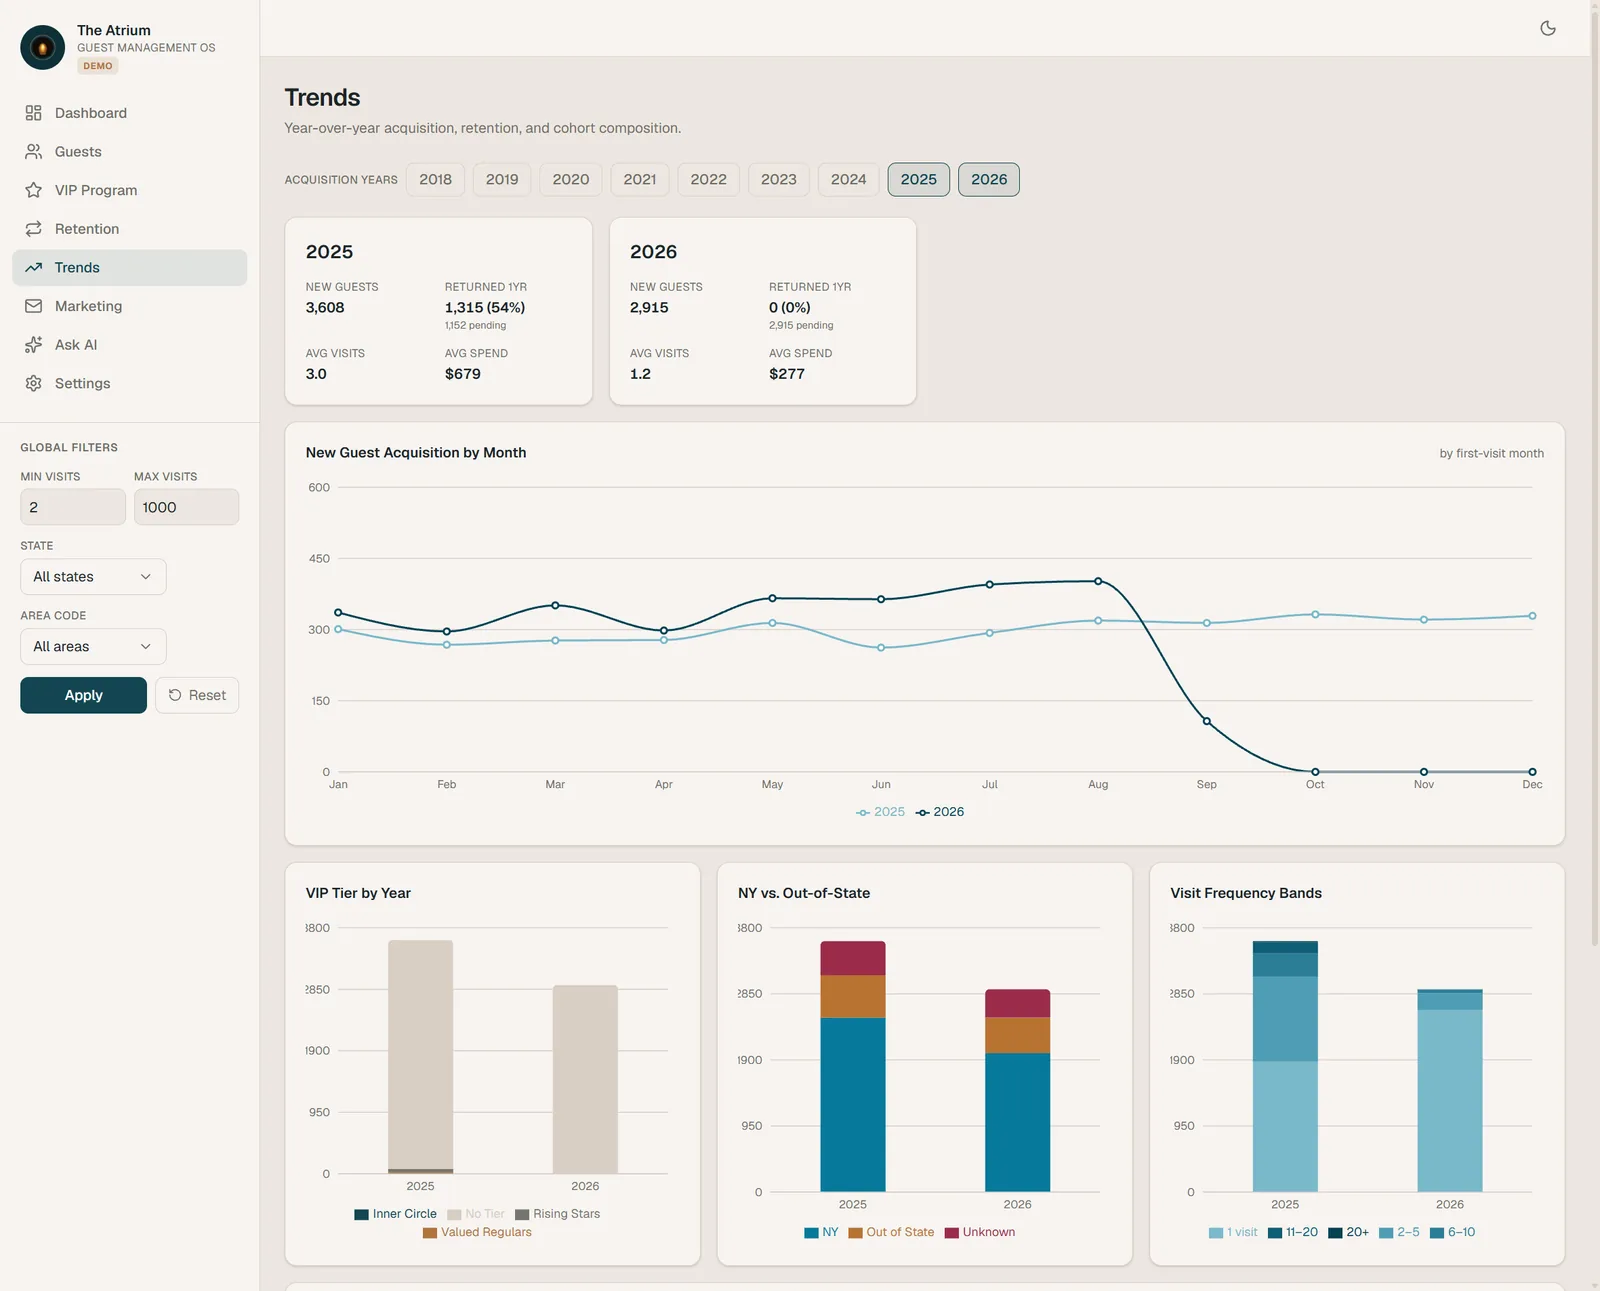Click the Retention loop arrows icon
The image size is (1600, 1291).
(x=33, y=229)
